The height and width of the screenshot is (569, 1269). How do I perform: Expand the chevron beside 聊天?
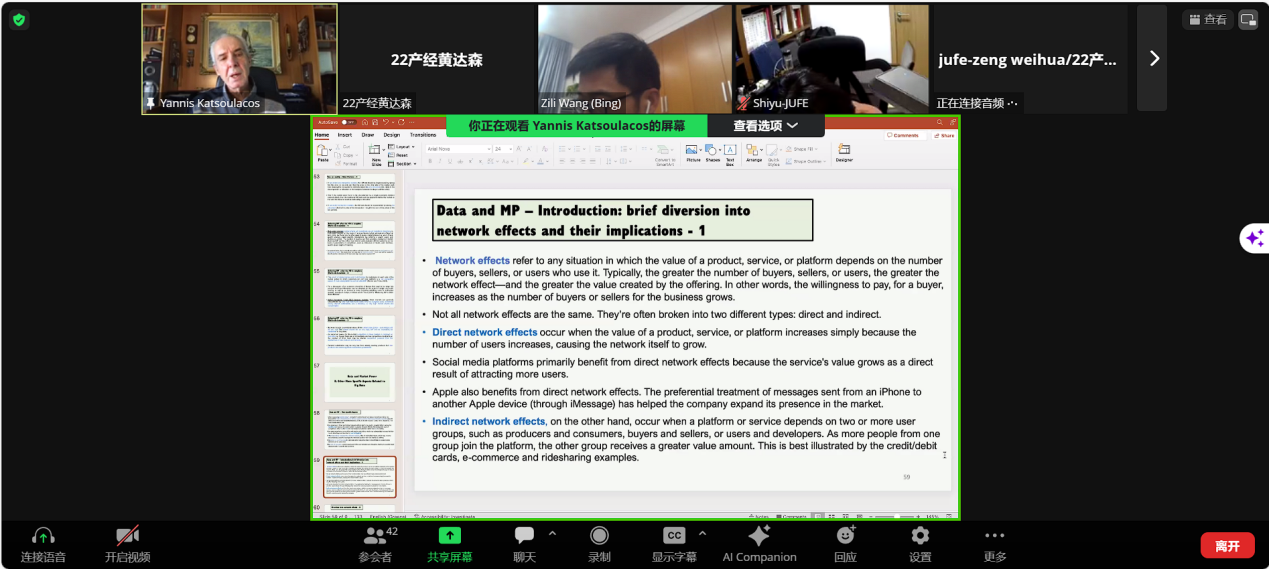[552, 533]
